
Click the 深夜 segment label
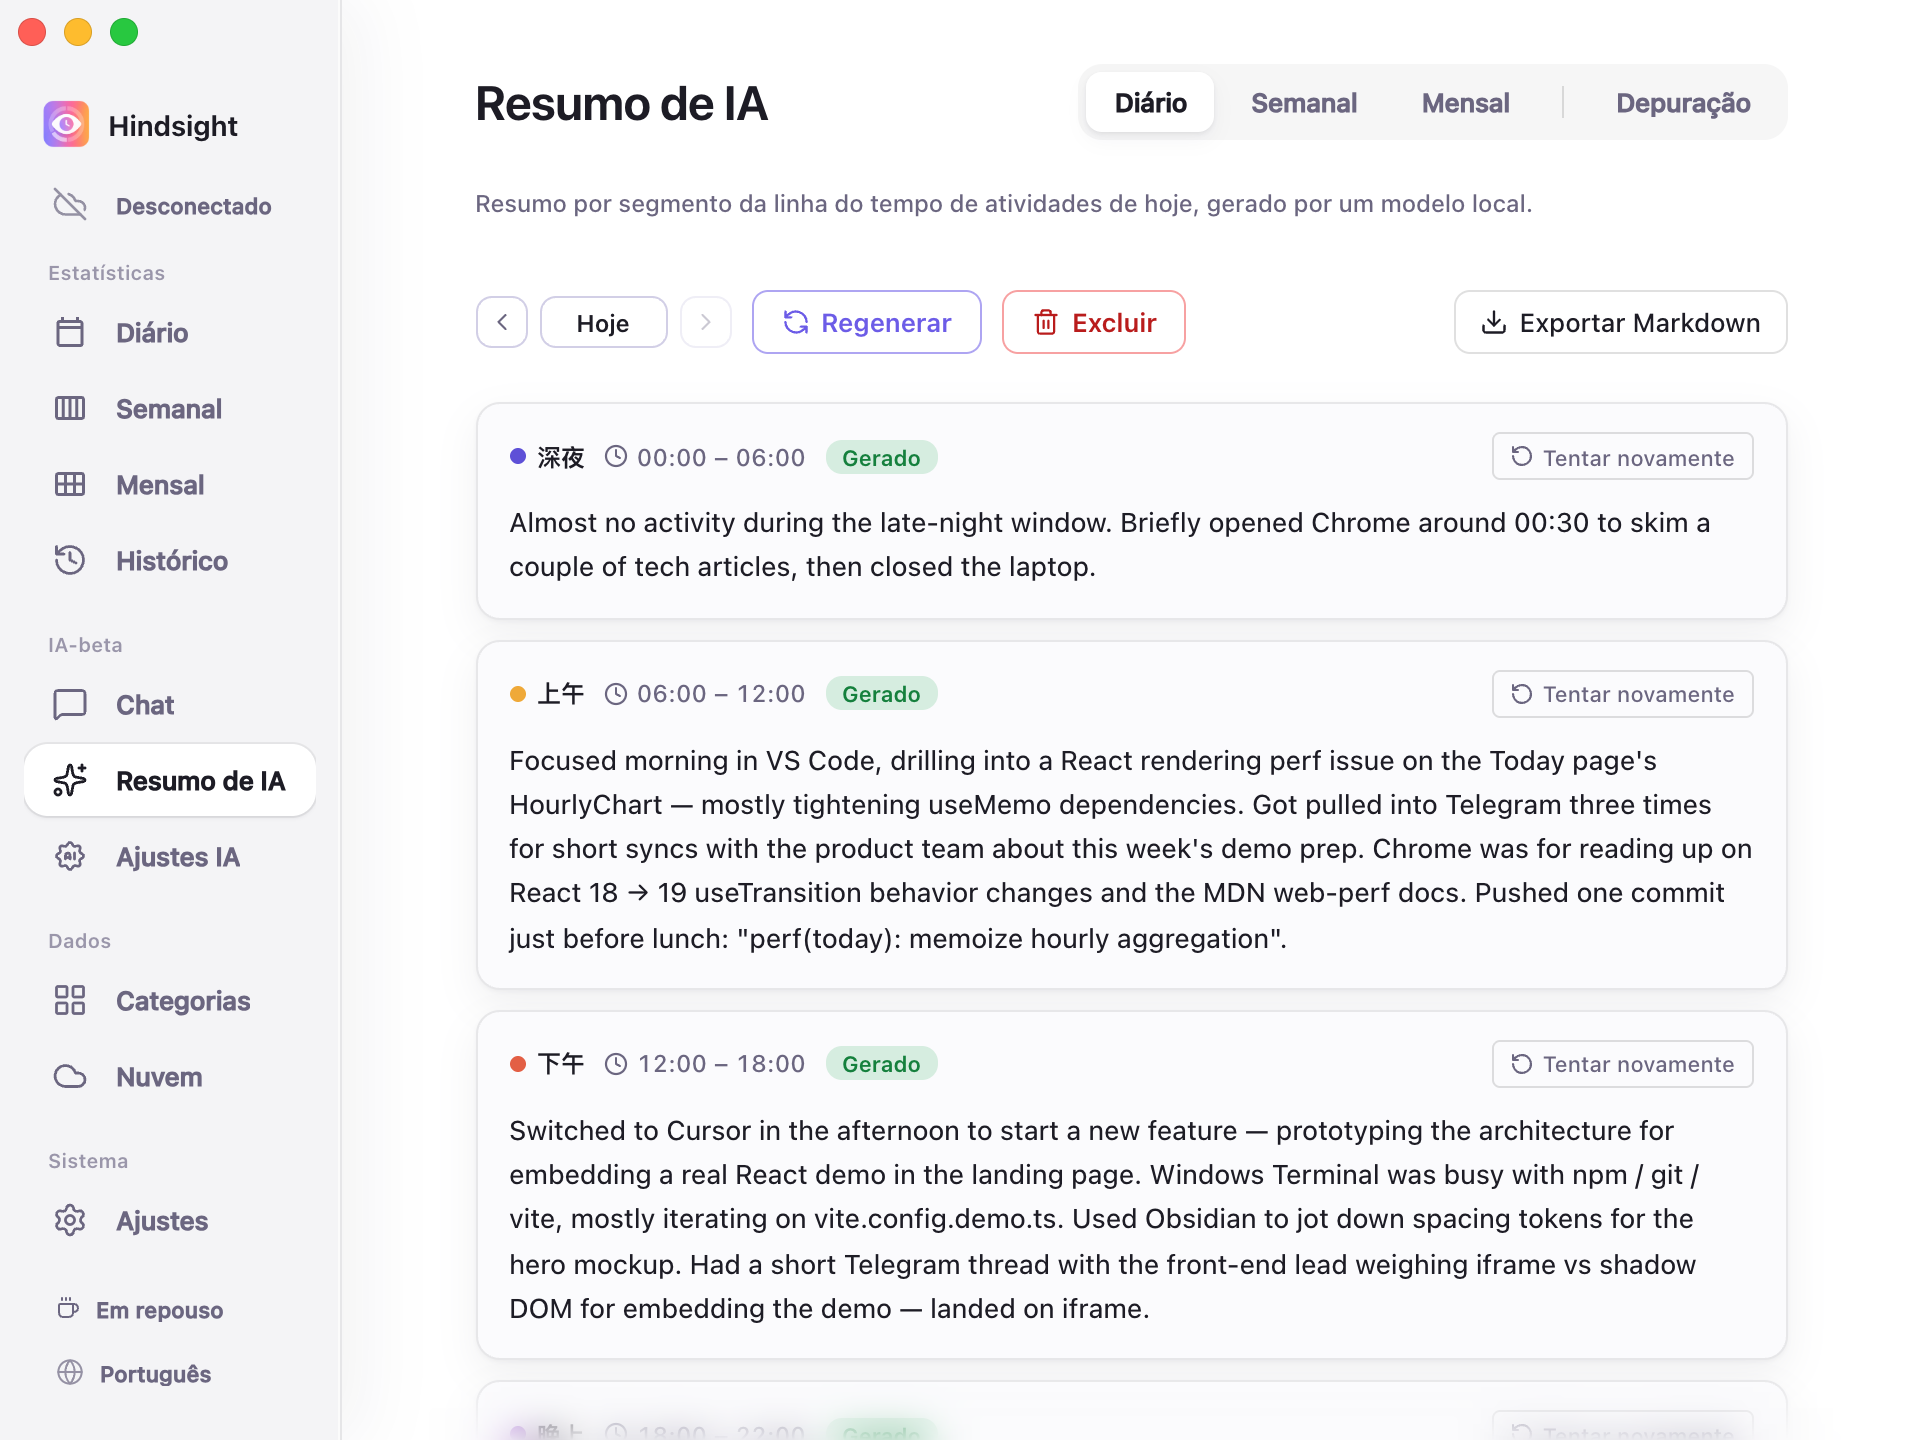point(561,458)
